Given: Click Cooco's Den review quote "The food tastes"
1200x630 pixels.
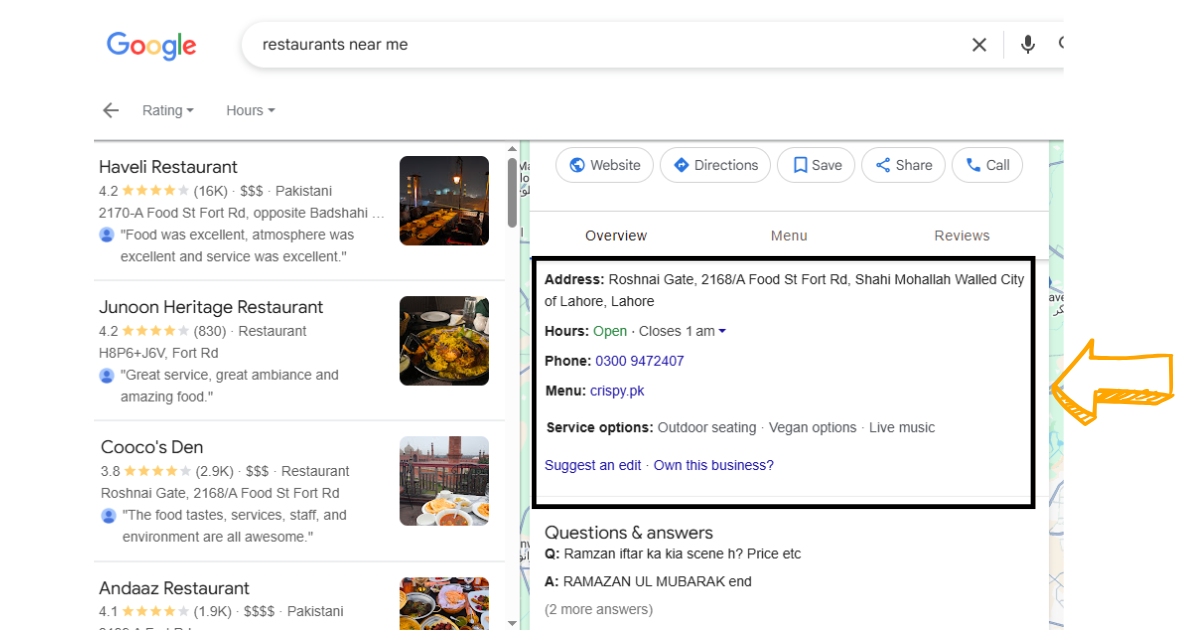Looking at the screenshot, I should [x=234, y=526].
